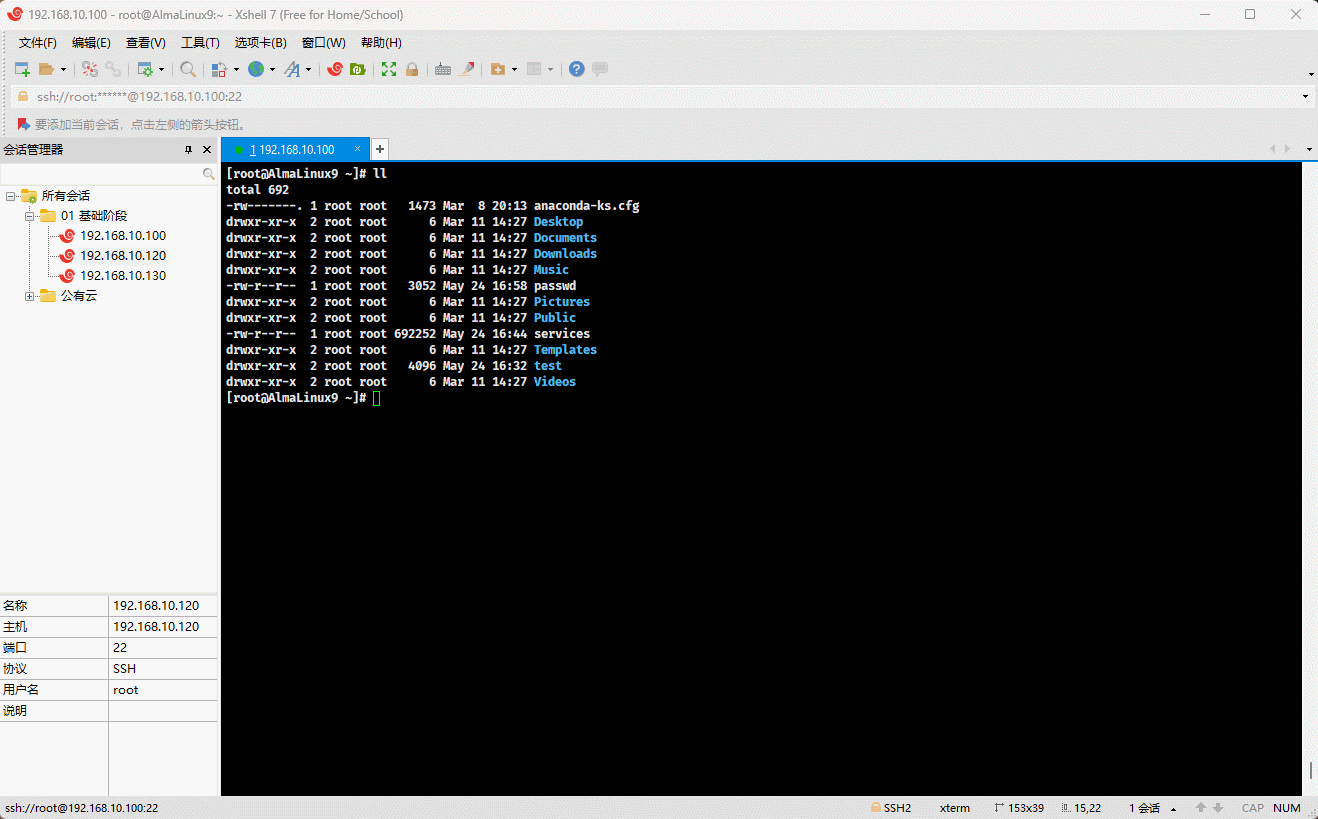
Task: Click the New Session toolbar icon
Action: pos(22,69)
